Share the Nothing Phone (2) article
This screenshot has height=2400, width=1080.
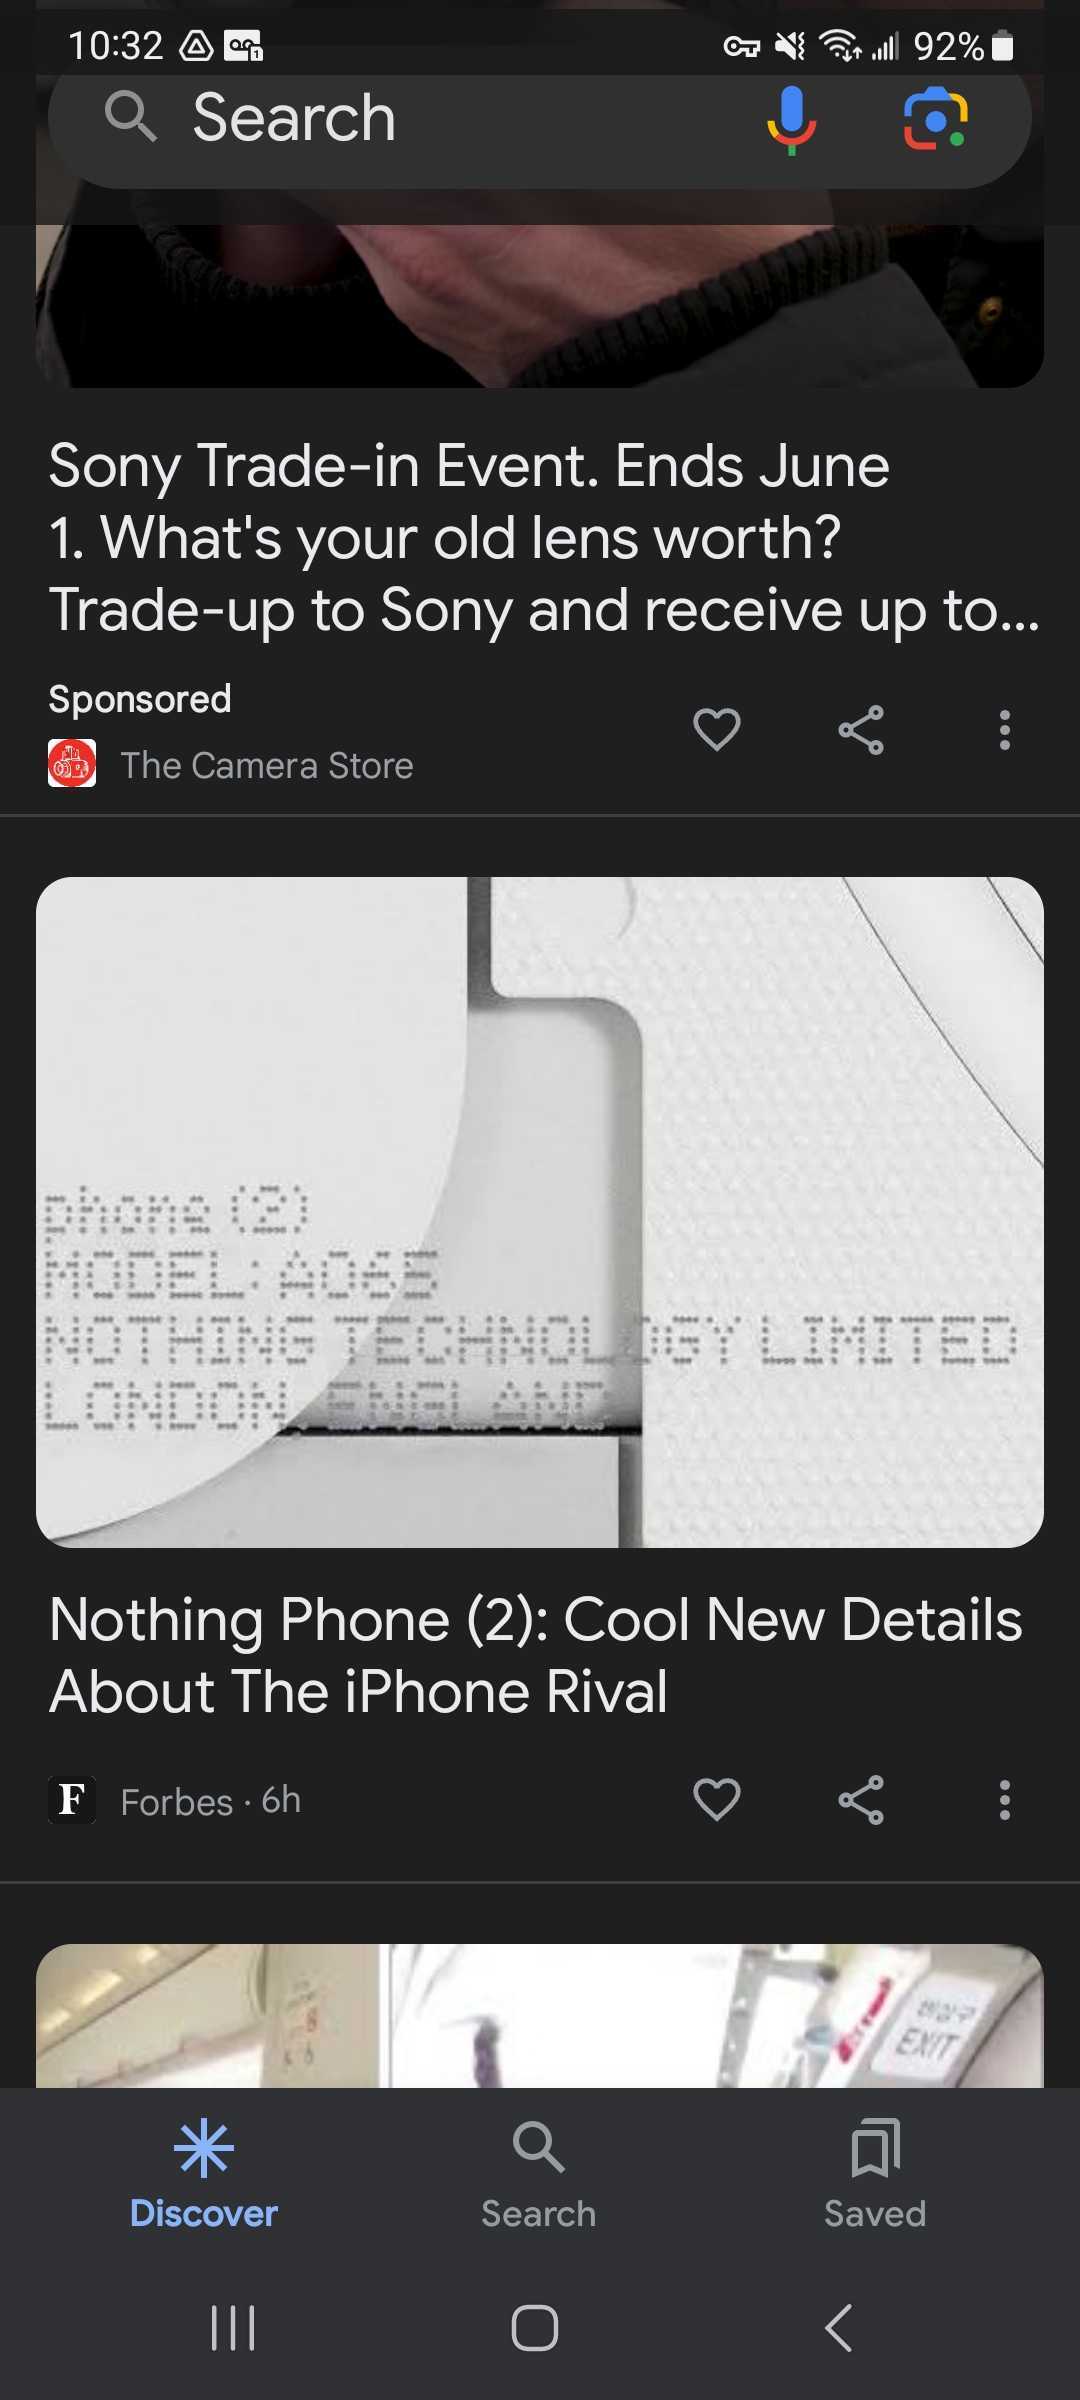[x=861, y=1800]
